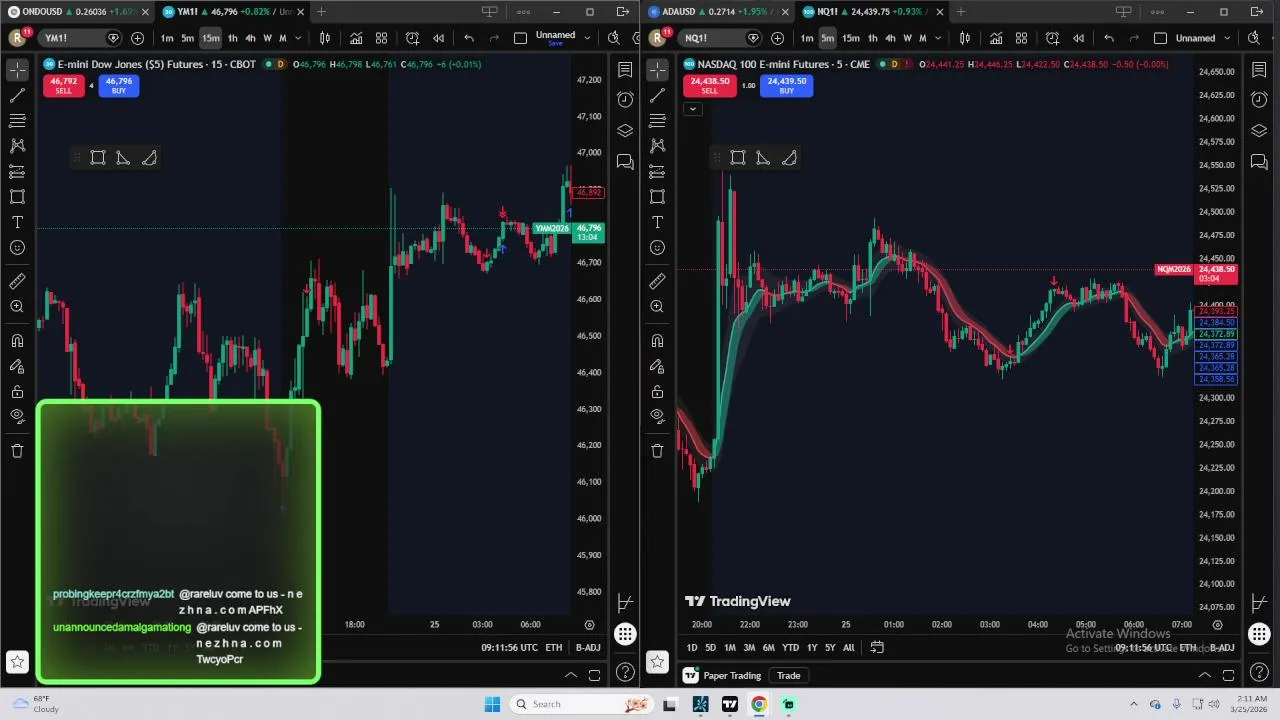Click SELL 46,792 button on YM1! chart
This screenshot has height=720, width=1280.
click(x=63, y=86)
